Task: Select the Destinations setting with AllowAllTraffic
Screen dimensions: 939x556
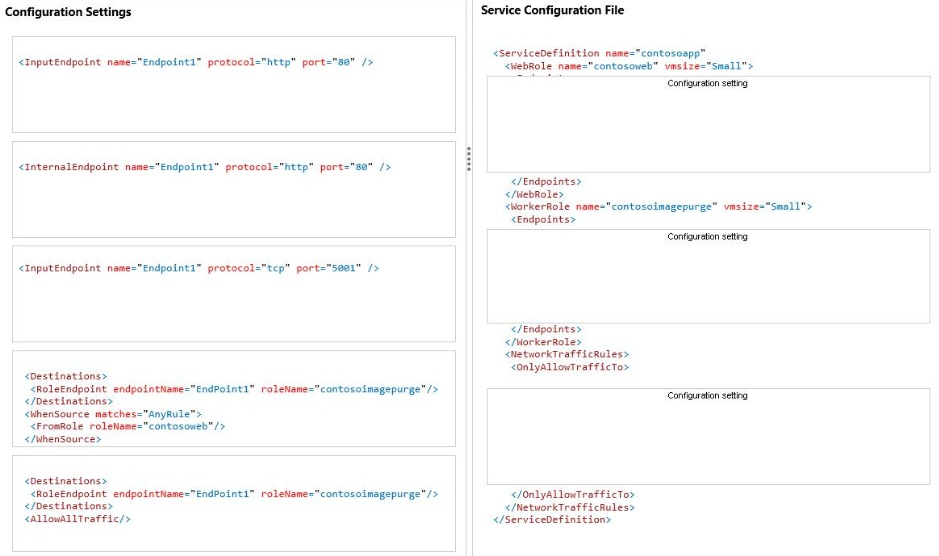Action: point(234,503)
